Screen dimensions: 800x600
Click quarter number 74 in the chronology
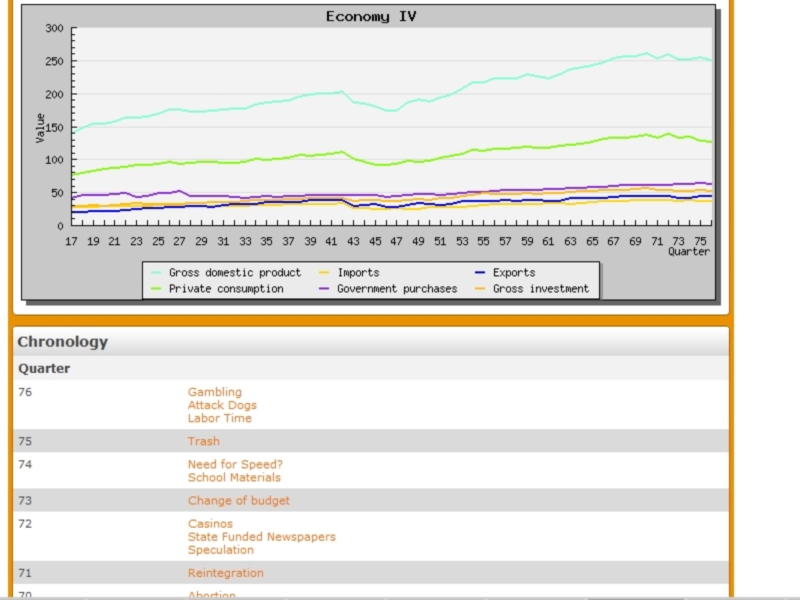(25, 464)
